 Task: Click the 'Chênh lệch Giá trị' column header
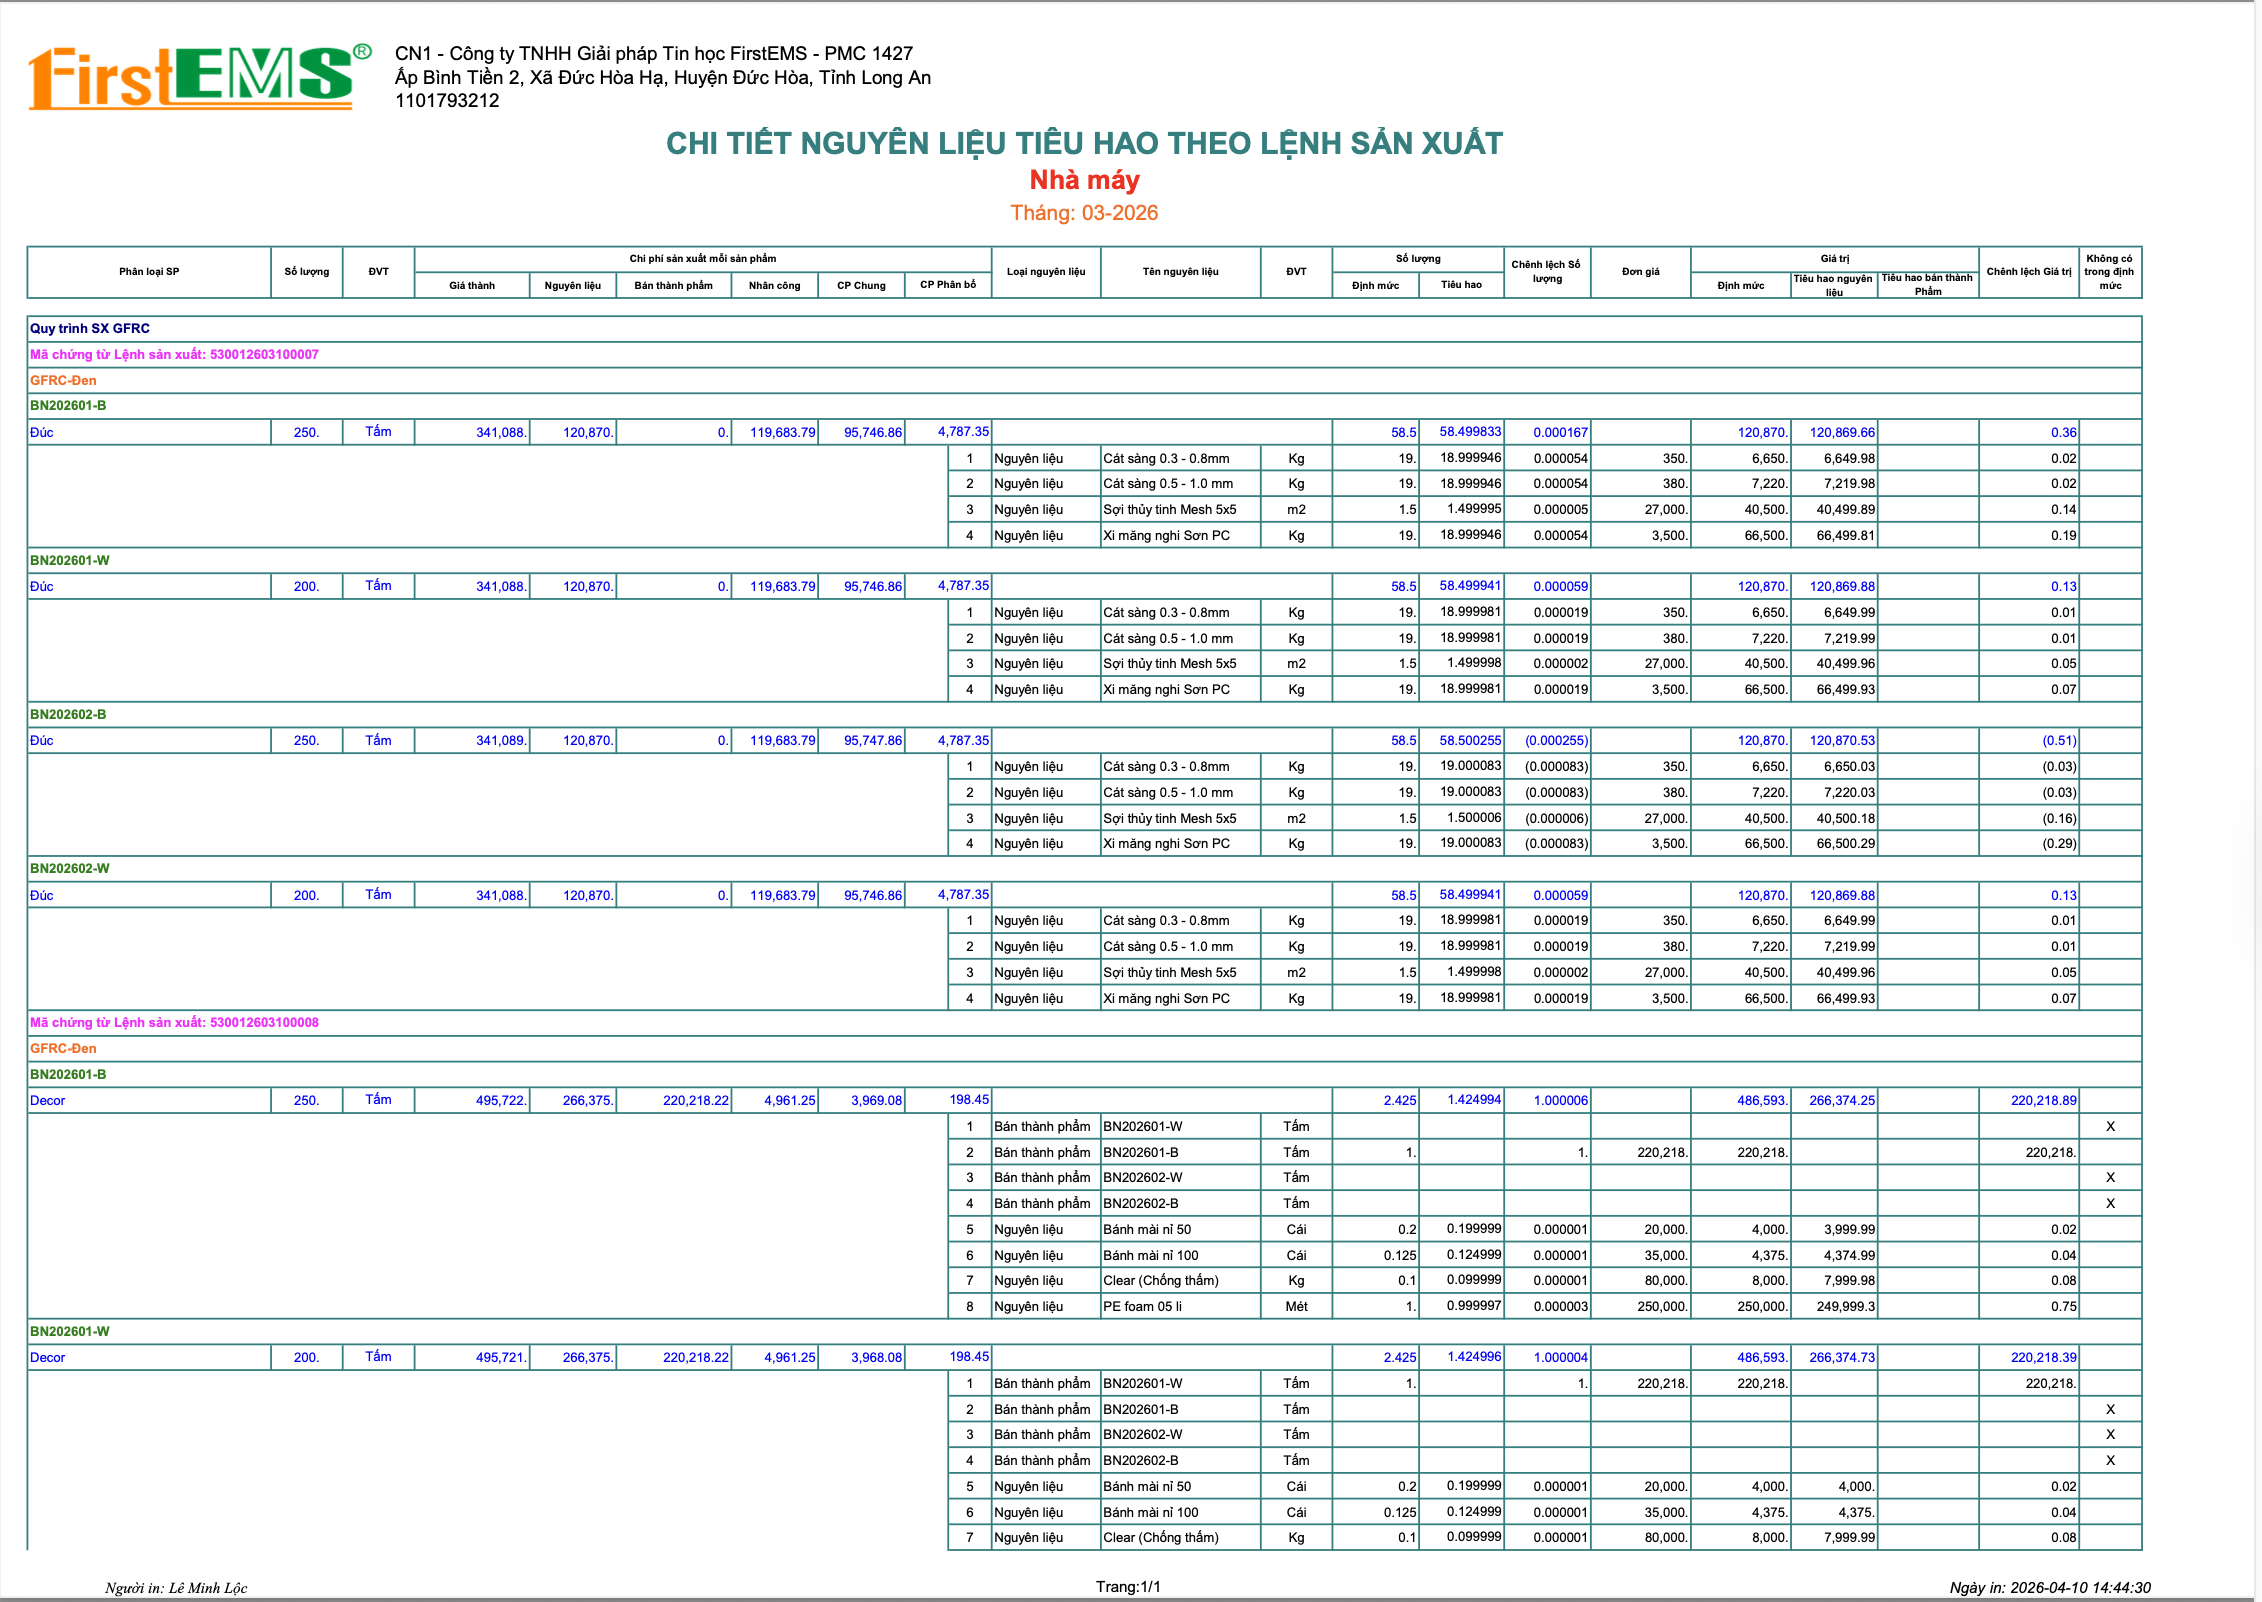pyautogui.click(x=2028, y=272)
